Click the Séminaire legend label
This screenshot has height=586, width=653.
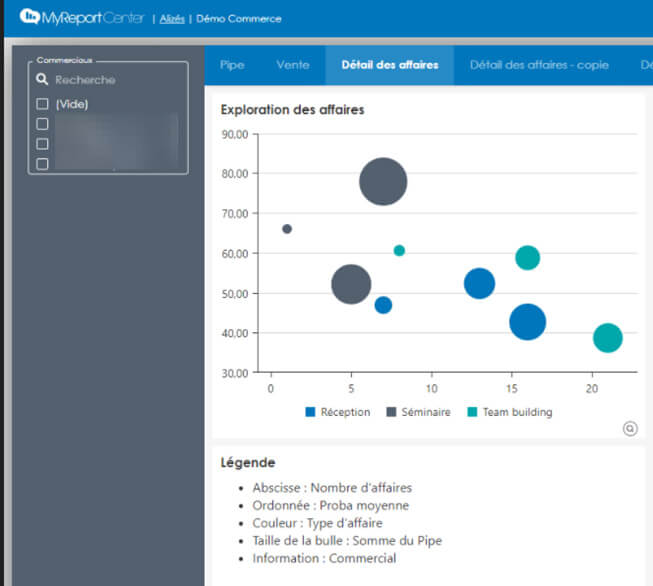426,412
